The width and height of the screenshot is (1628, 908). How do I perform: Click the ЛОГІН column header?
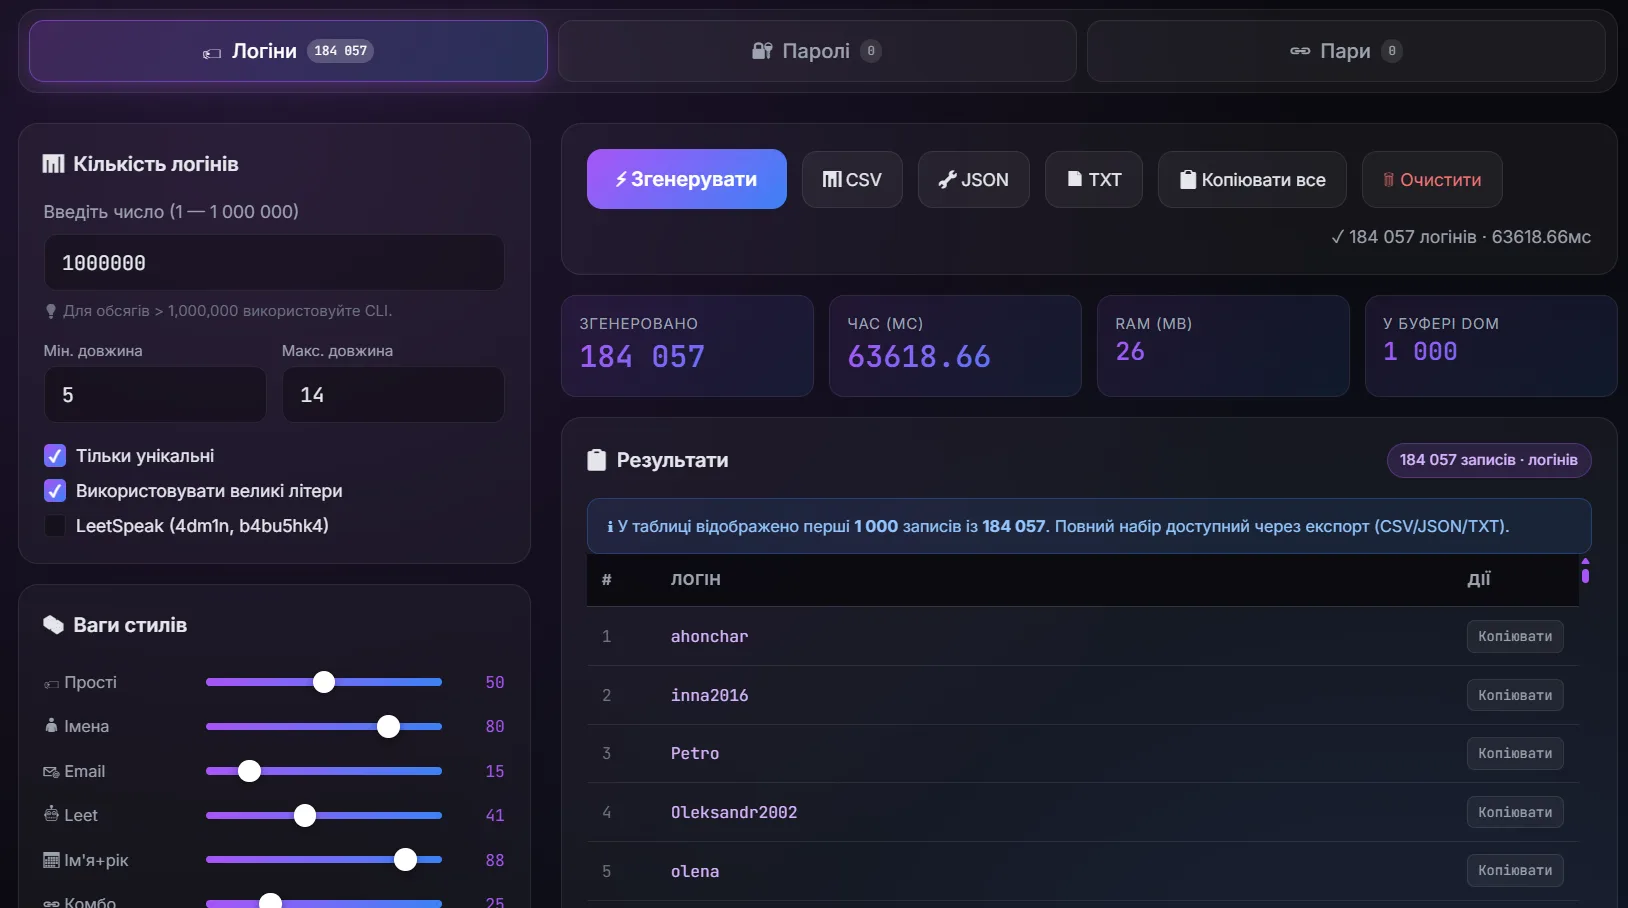(x=696, y=579)
